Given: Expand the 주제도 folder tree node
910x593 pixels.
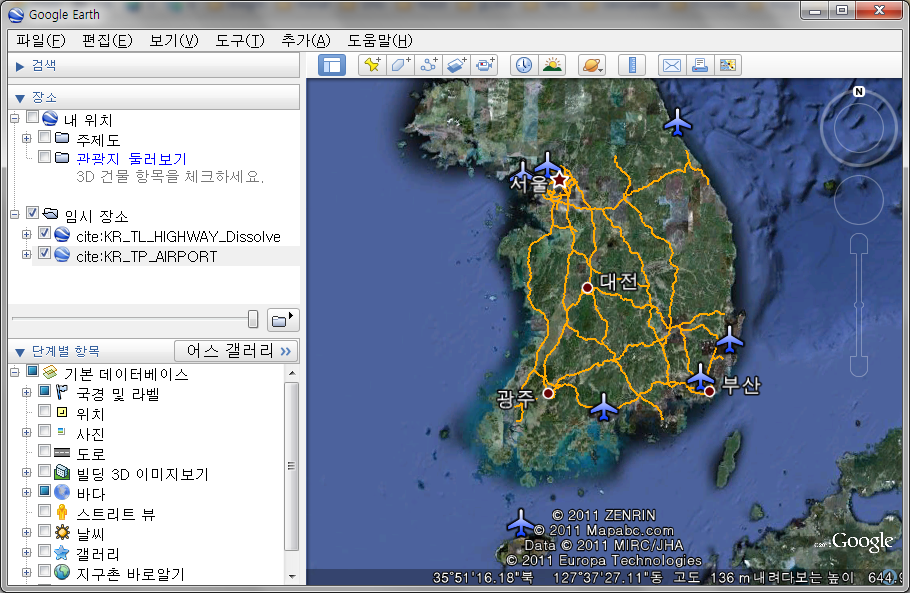Looking at the screenshot, I should pos(24,138).
